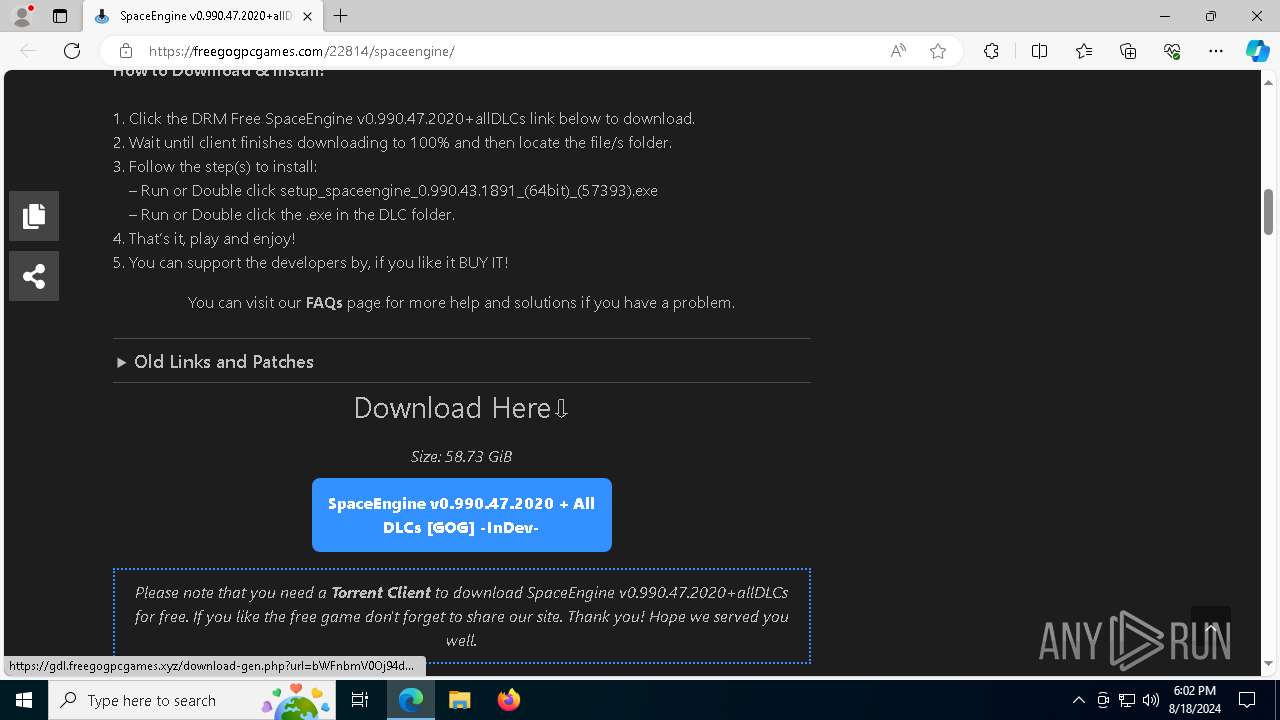
Task: Click the page vertical scrollbar thumb
Action: 1268,212
